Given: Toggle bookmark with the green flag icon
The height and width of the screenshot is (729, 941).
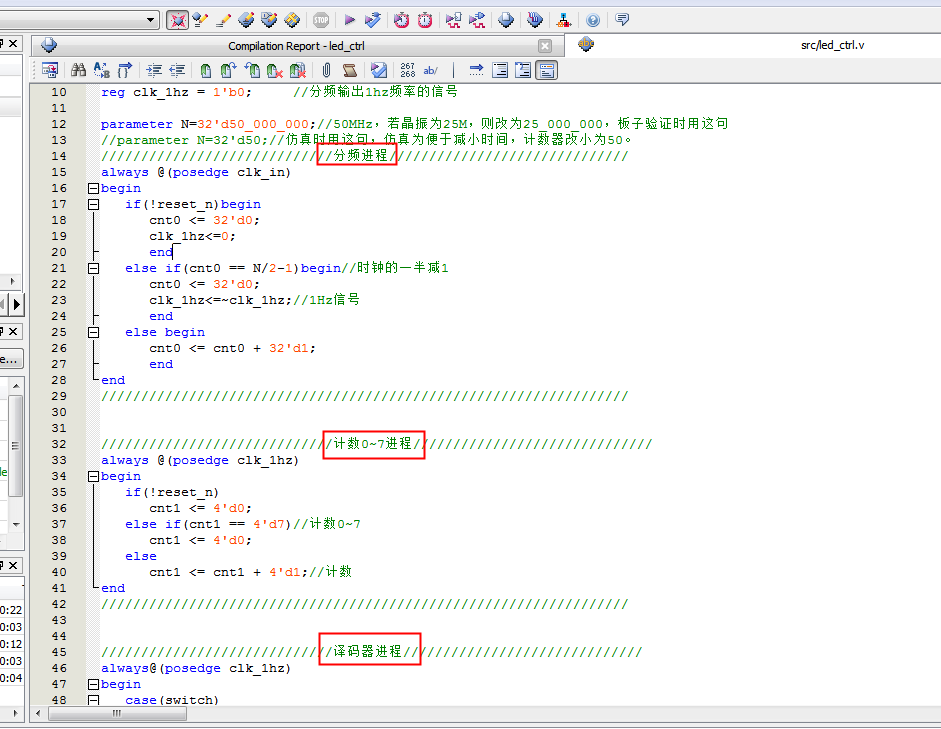Looking at the screenshot, I should 205,70.
